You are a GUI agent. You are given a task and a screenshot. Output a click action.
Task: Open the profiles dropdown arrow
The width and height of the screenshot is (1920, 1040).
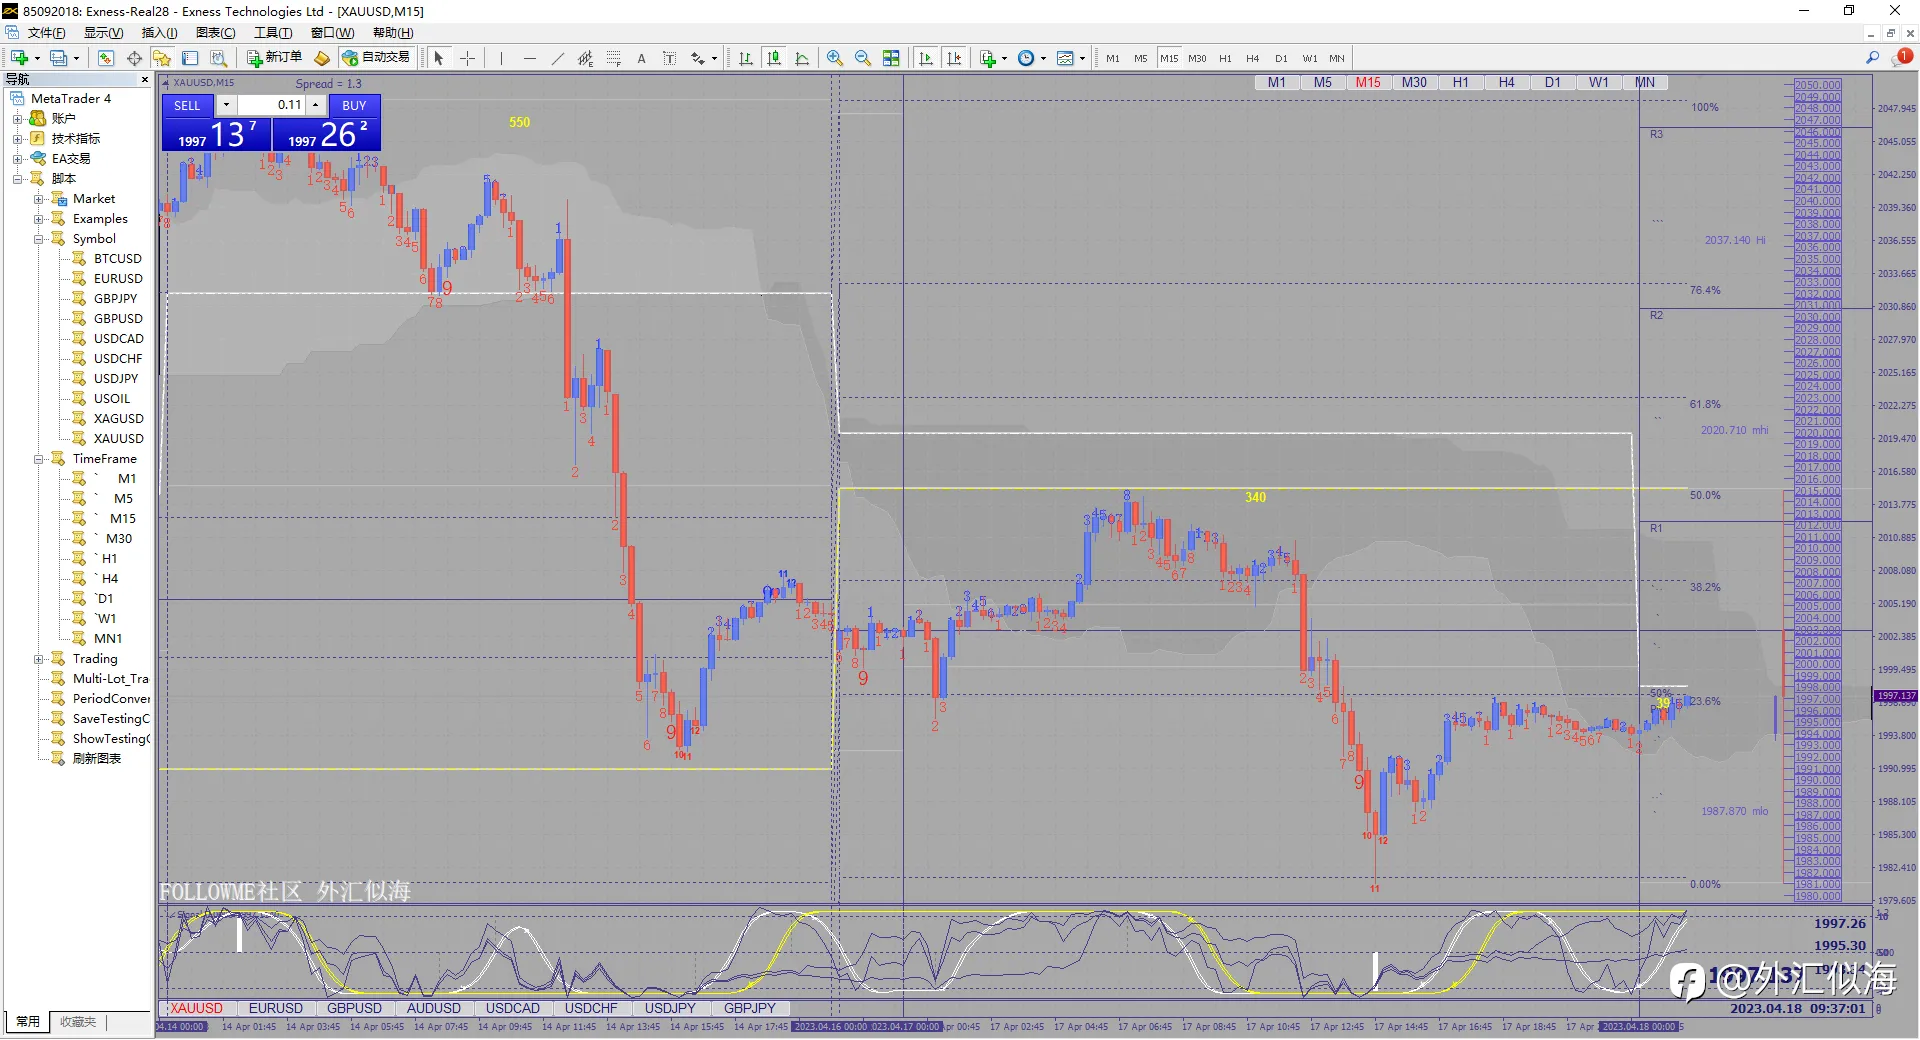76,58
